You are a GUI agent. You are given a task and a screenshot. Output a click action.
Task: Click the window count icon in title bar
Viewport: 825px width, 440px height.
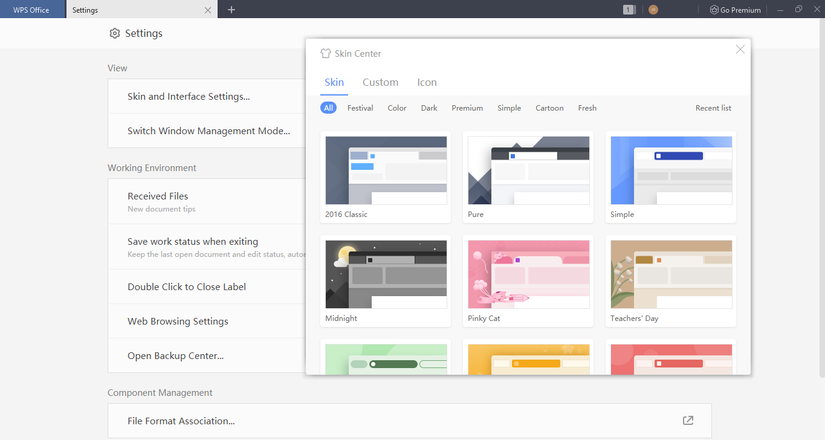tap(629, 9)
